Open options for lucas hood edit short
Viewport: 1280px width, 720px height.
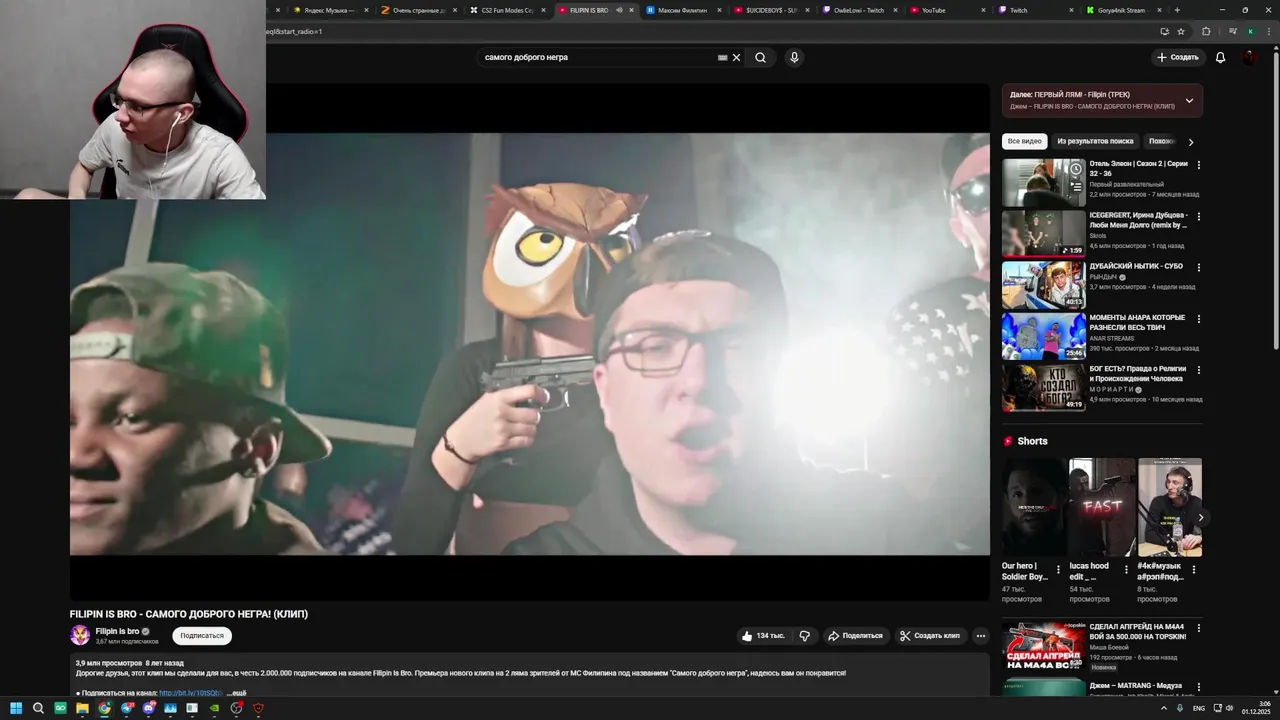coord(1125,570)
